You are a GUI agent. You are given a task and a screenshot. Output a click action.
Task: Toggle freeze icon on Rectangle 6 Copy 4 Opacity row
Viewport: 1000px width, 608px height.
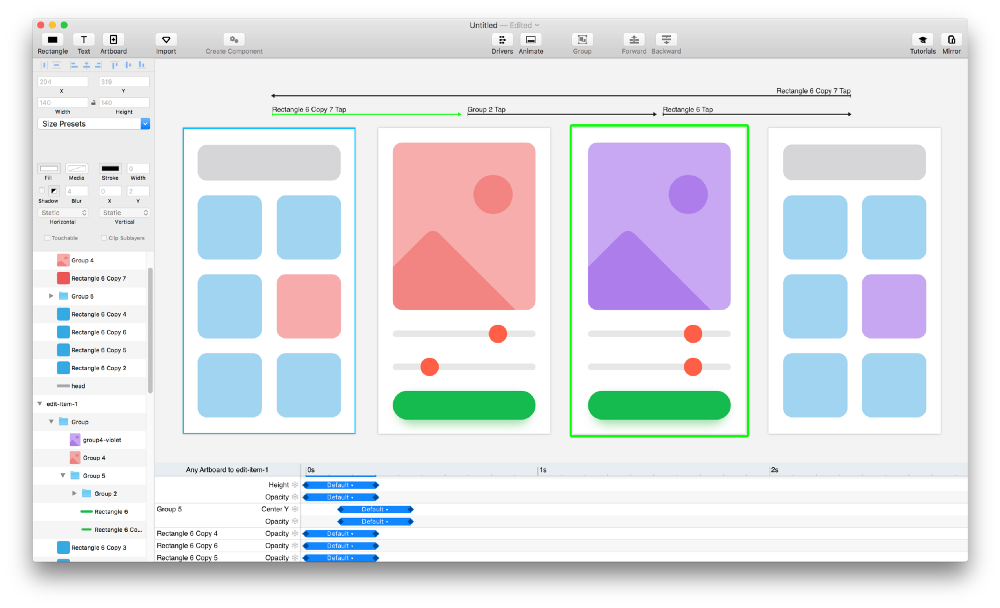[295, 533]
